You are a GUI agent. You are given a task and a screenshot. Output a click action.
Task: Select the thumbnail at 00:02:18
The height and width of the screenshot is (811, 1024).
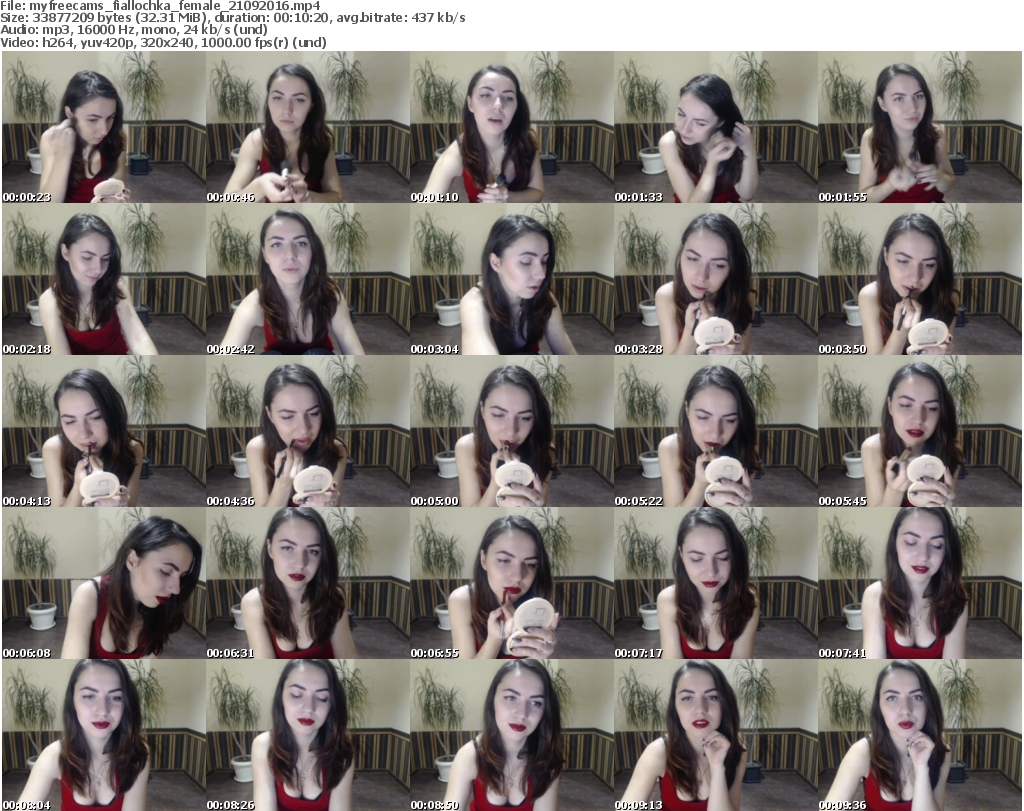104,279
